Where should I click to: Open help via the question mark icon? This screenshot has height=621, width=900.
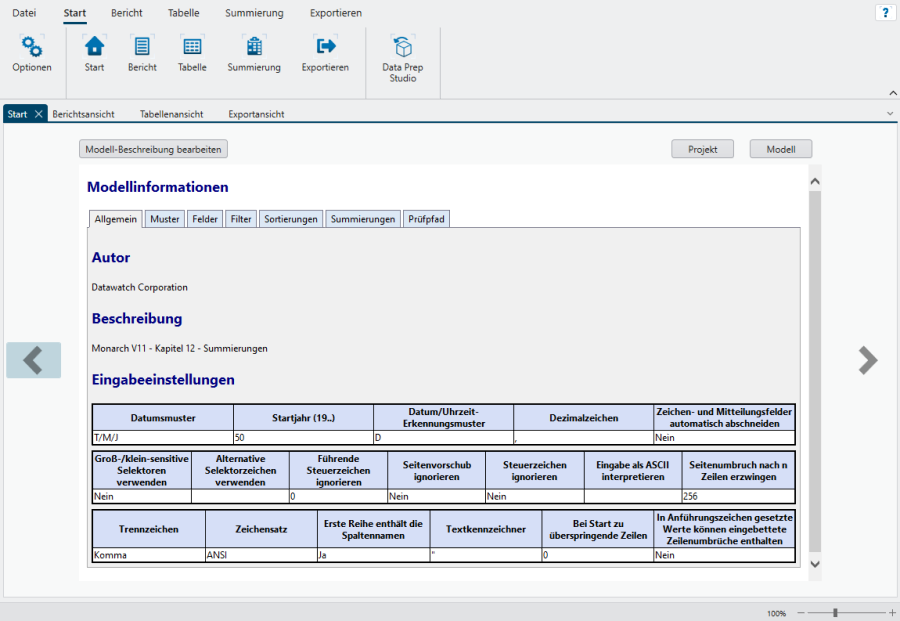884,13
